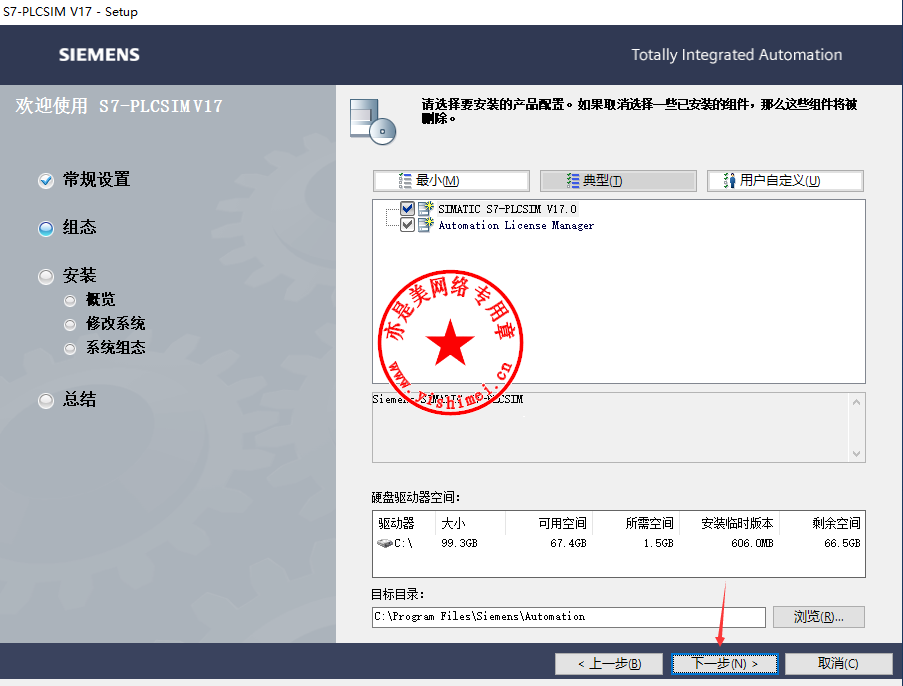Click the SIEMENS logo in the header
The width and height of the screenshot is (903, 686).
point(99,55)
